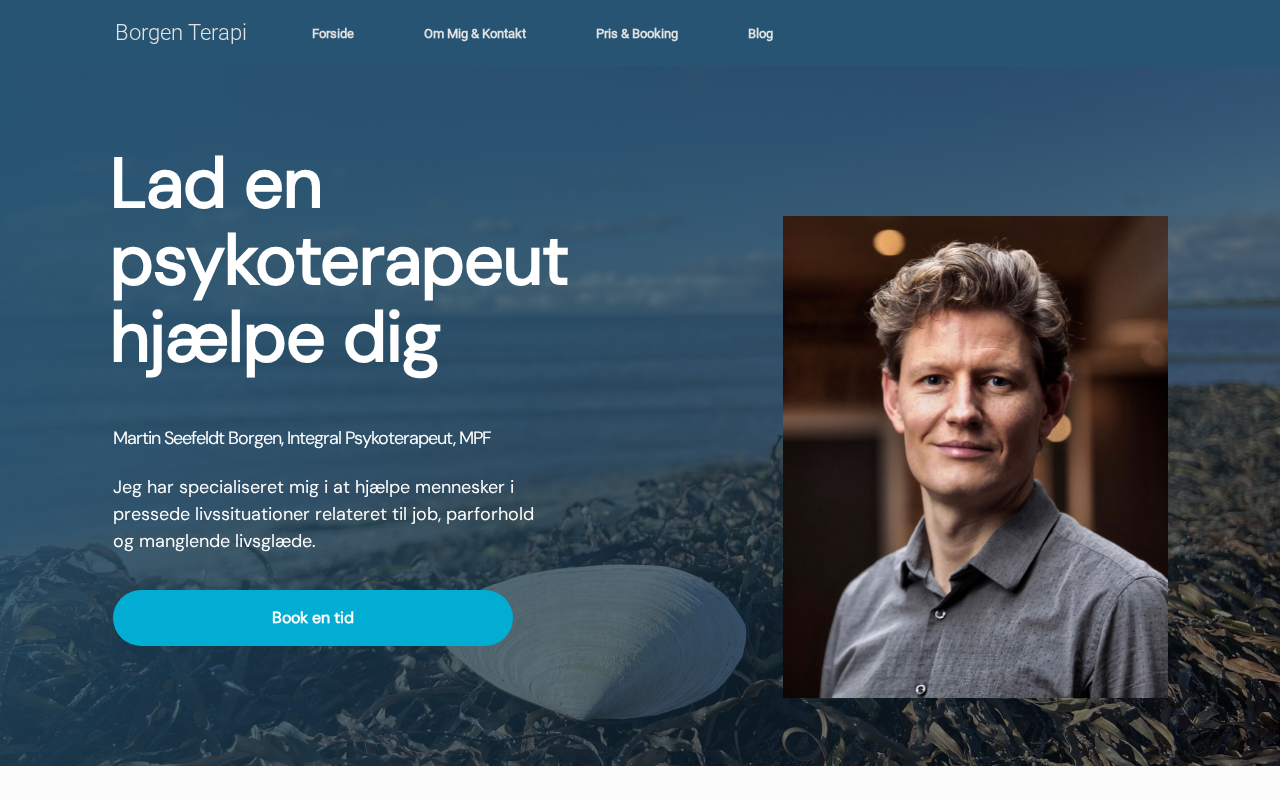This screenshot has width=1280, height=800.
Task: Navigate to the Blog section
Action: coord(760,34)
